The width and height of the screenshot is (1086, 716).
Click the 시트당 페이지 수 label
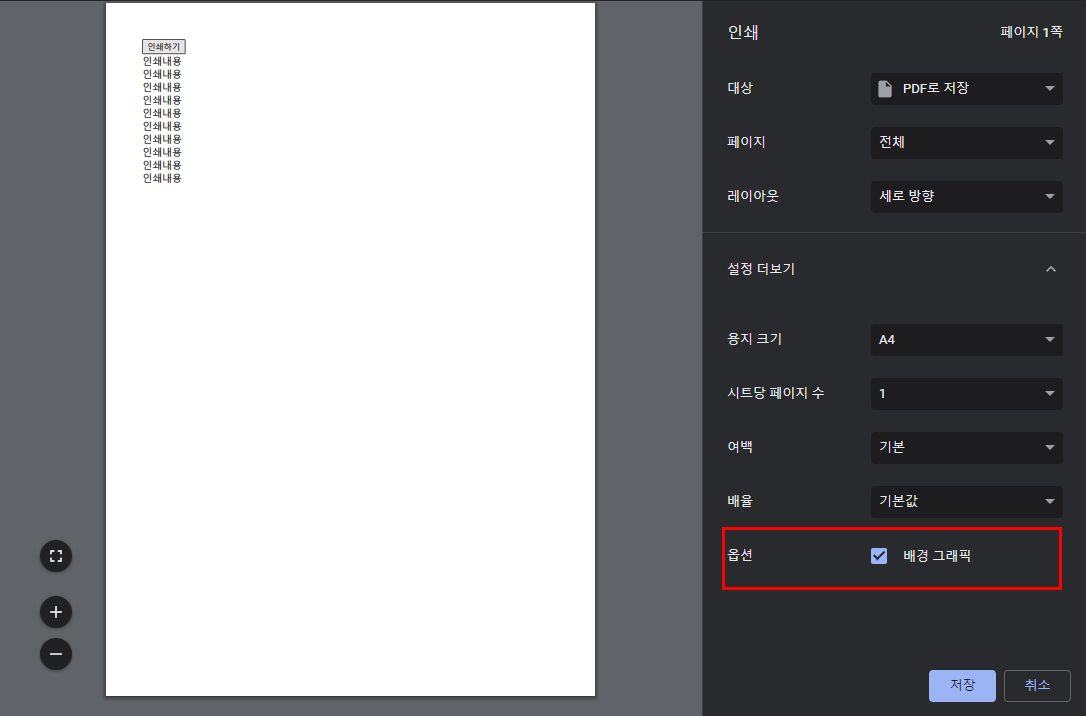(x=775, y=393)
